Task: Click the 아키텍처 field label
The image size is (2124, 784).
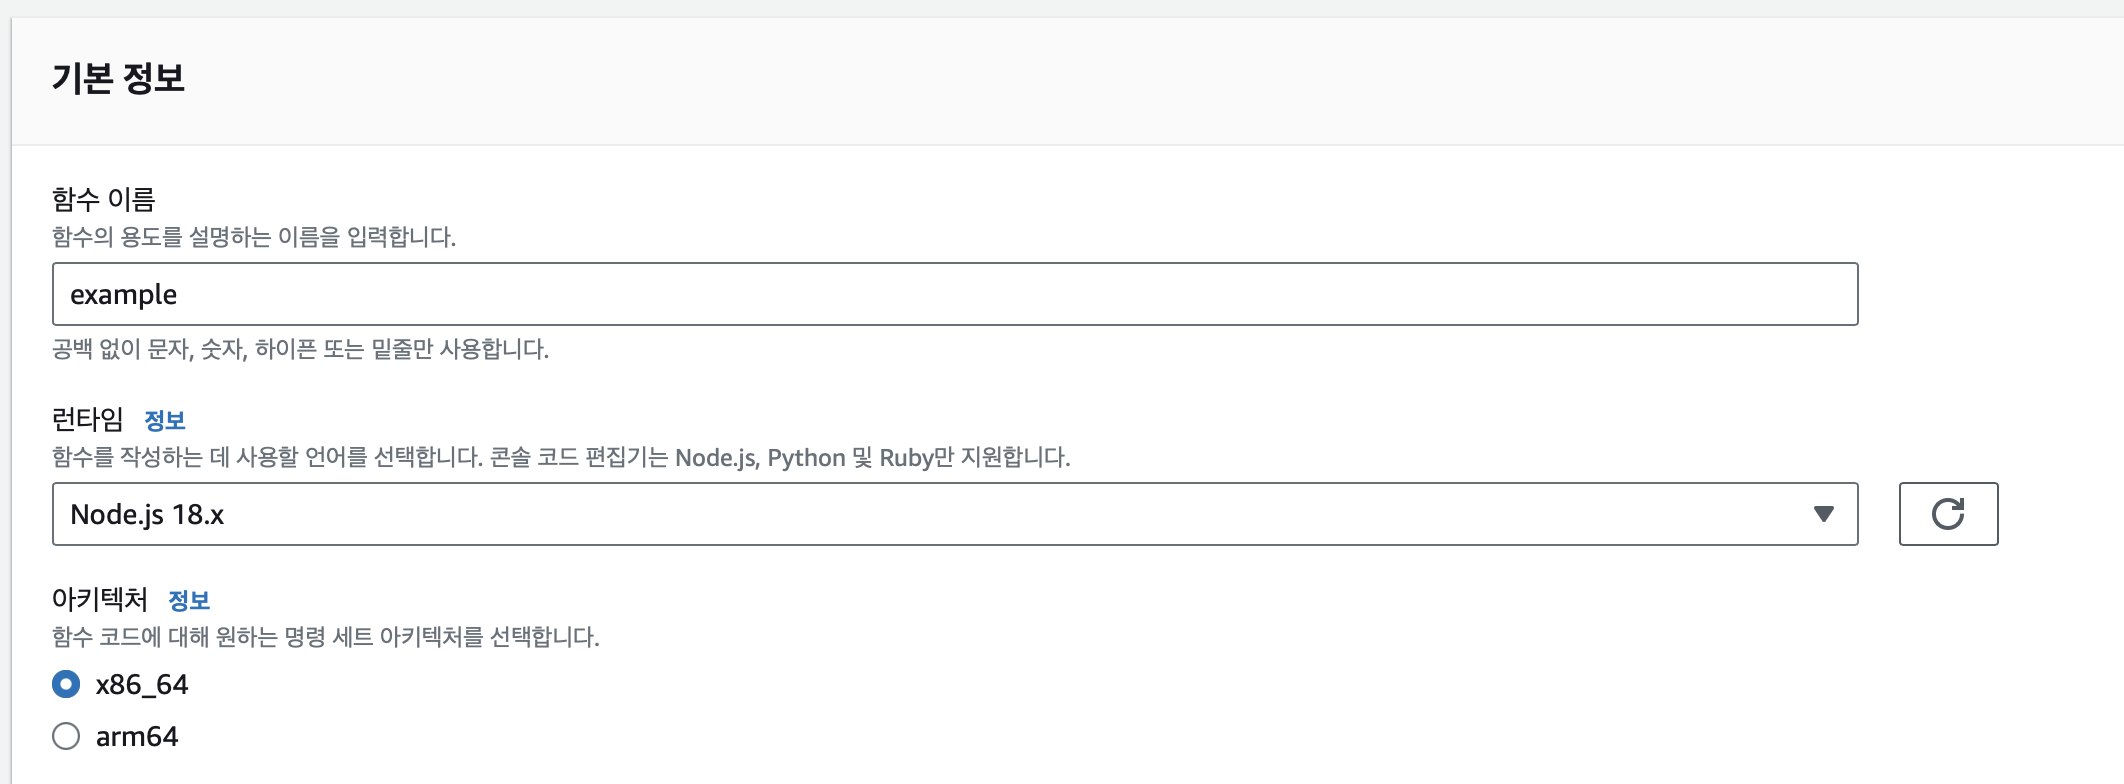Action: [x=100, y=599]
